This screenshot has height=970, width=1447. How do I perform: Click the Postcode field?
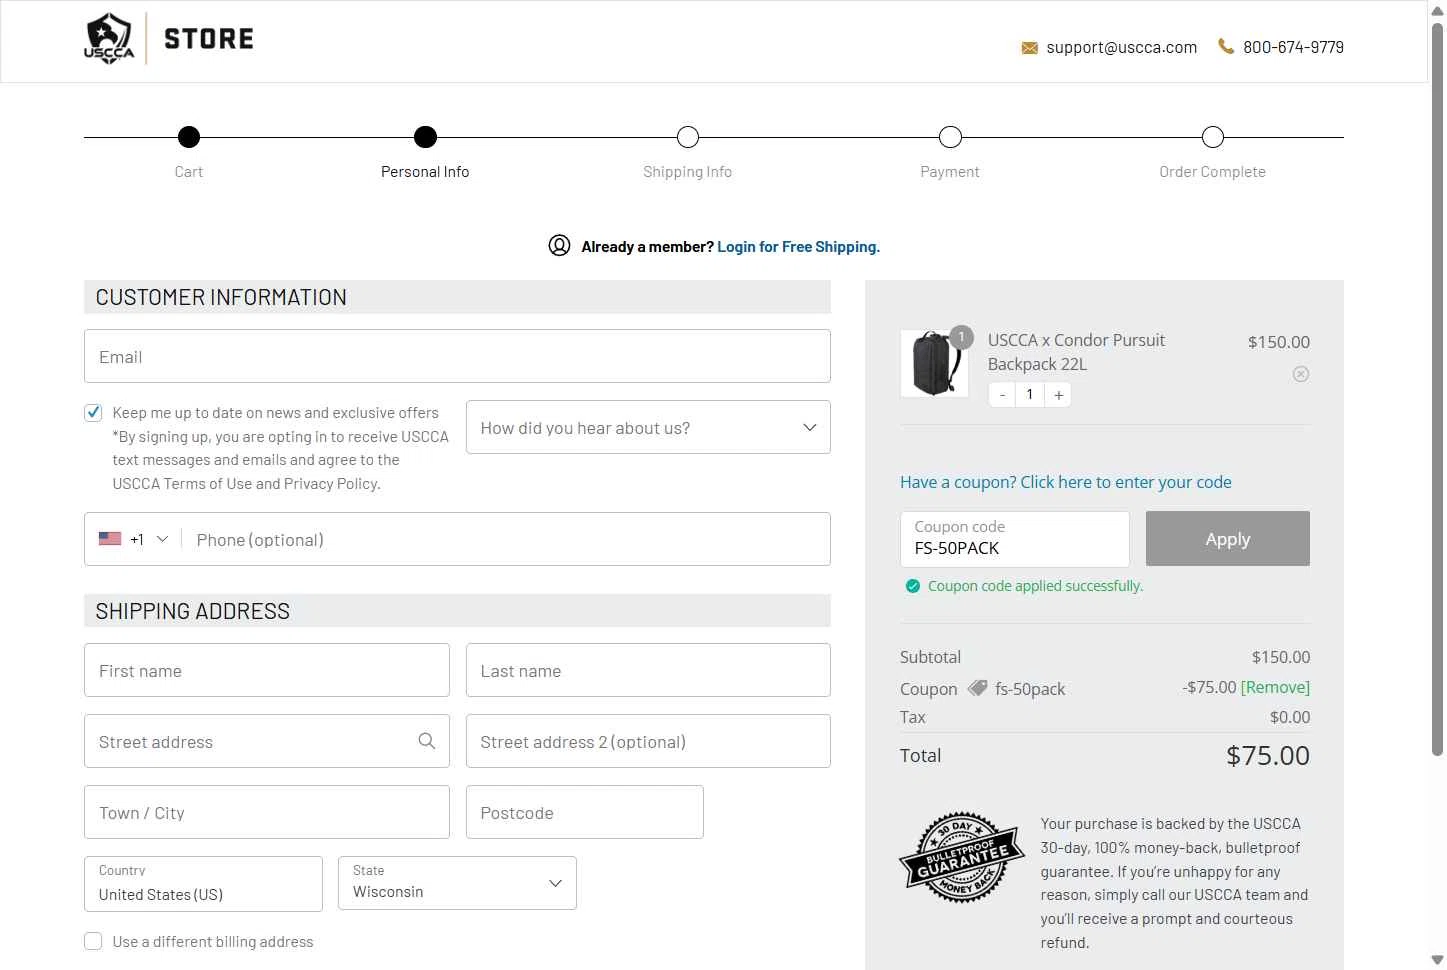coord(585,812)
